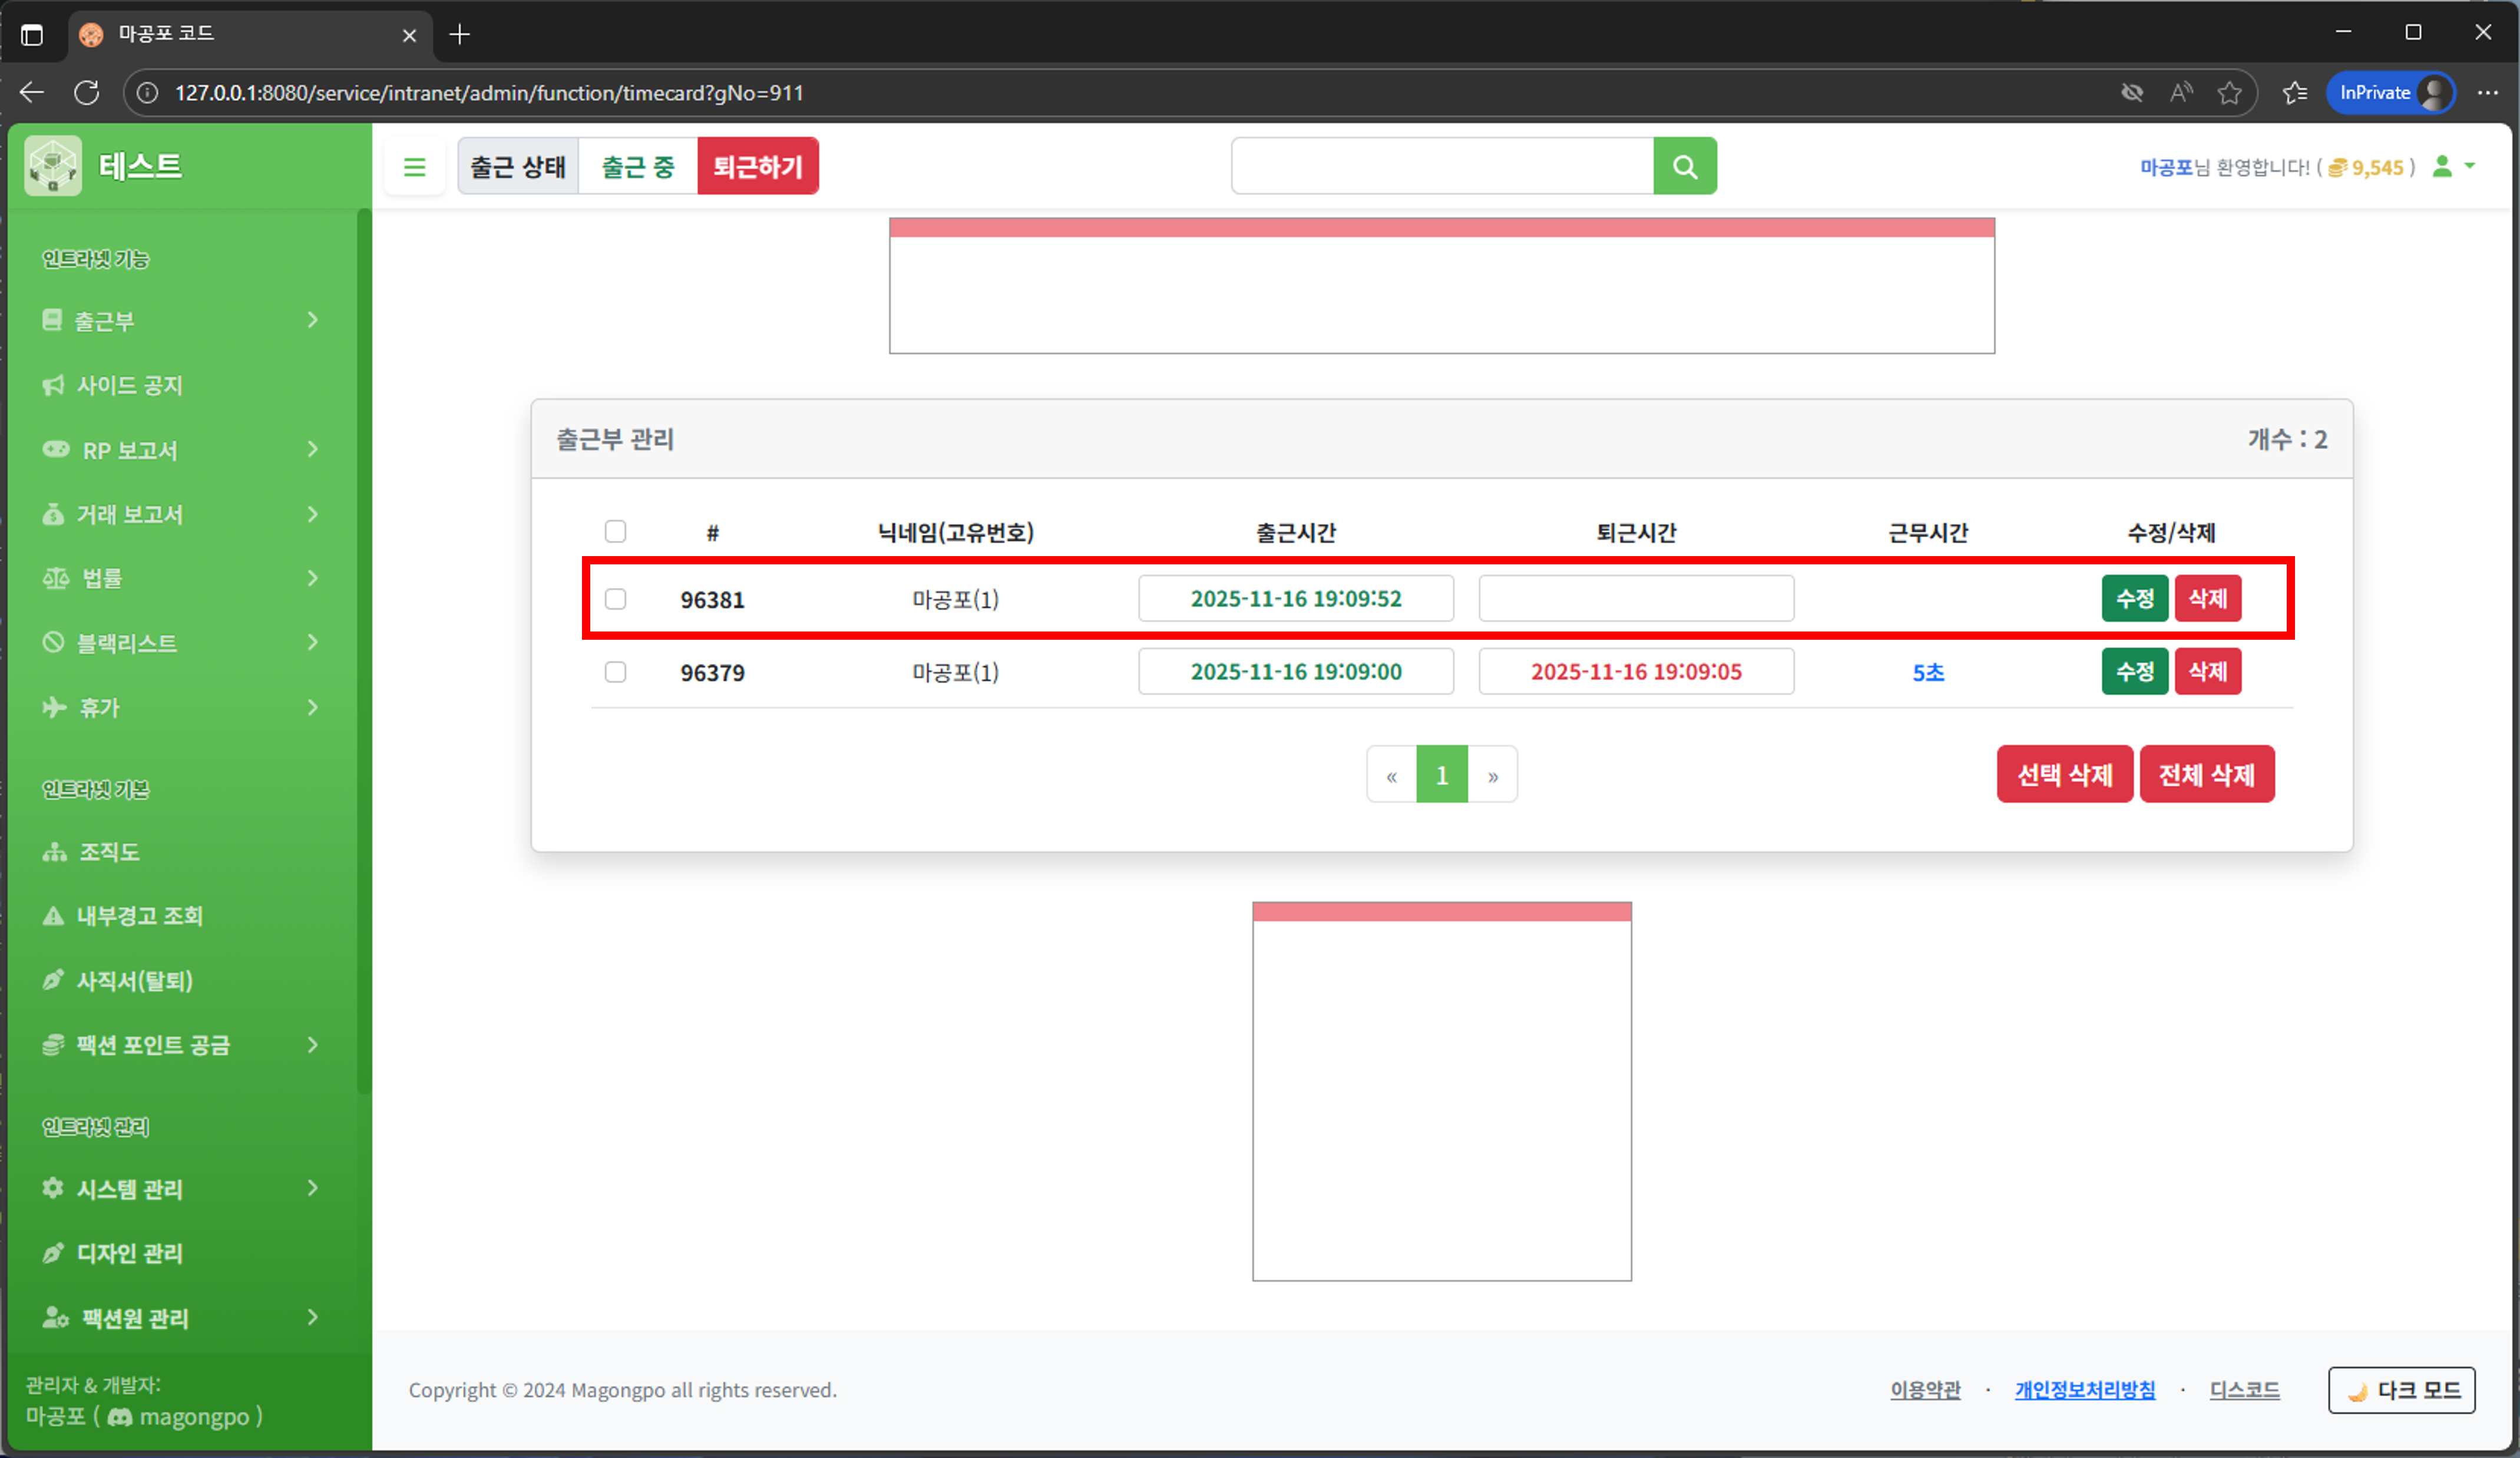2520x1458 pixels.
Task: Click the red 퇴근하기 button
Action: coord(757,166)
